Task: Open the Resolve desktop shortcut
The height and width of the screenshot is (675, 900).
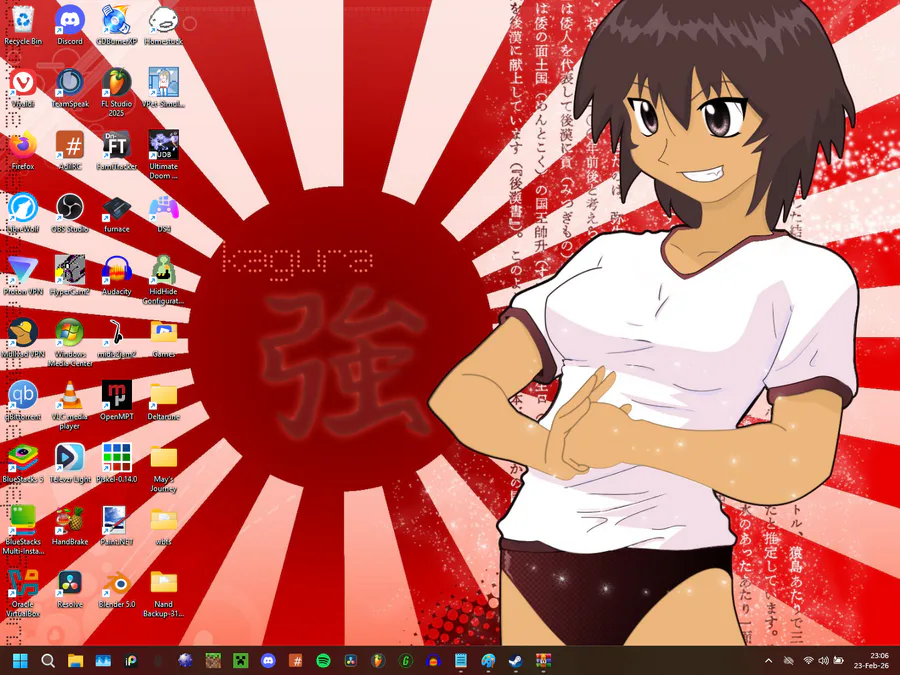Action: [x=70, y=589]
